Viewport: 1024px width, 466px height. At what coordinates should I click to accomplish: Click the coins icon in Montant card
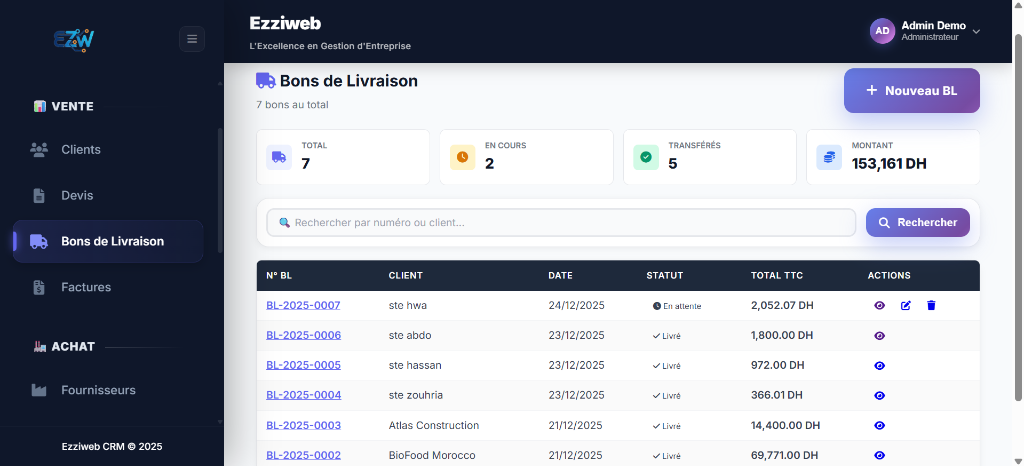pos(829,157)
